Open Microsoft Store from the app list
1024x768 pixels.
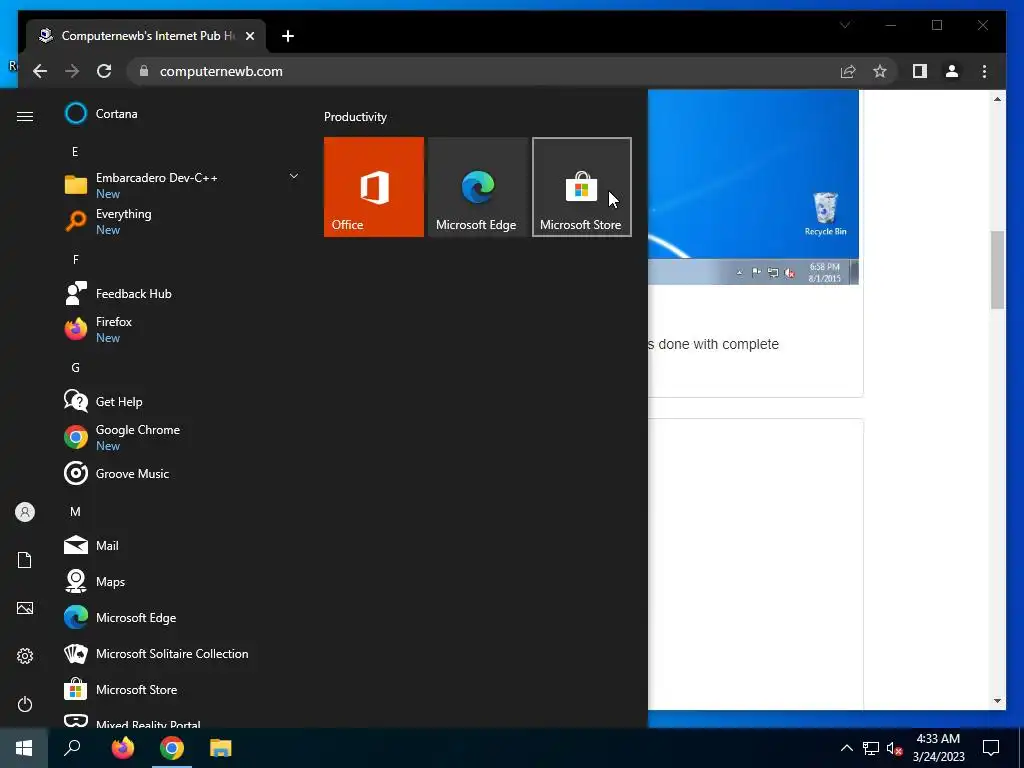click(x=180, y=690)
